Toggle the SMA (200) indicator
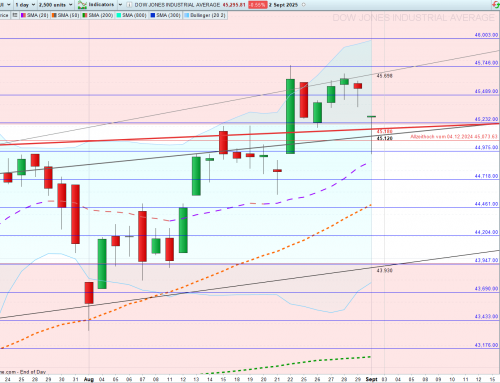 point(98,15)
